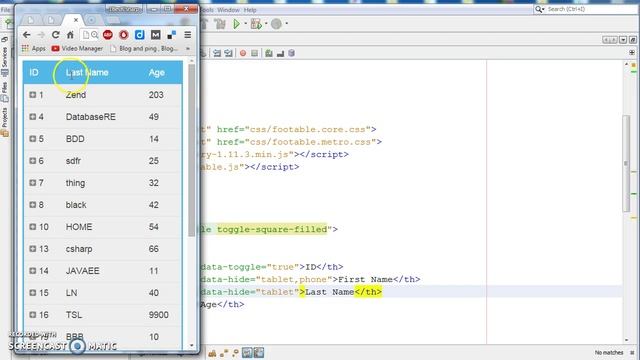Click the red droplet extension icon
The height and width of the screenshot is (360, 640).
pyautogui.click(x=124, y=35)
